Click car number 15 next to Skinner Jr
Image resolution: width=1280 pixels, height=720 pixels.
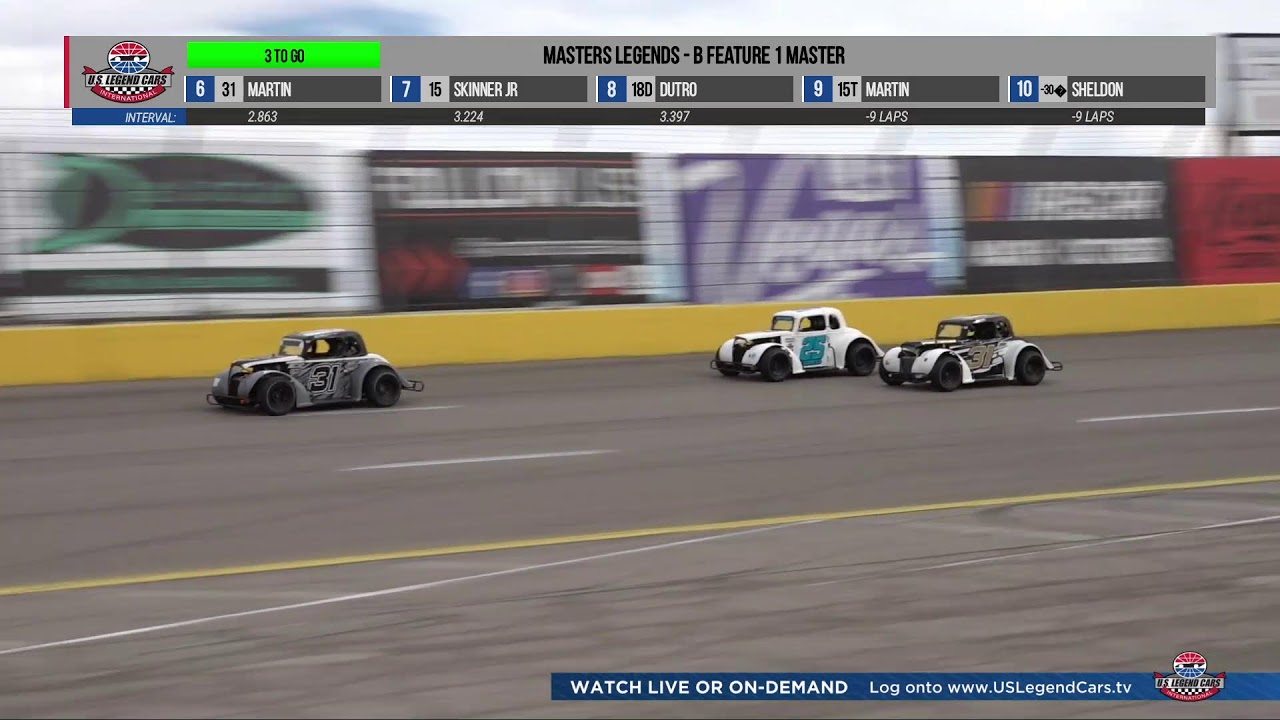tap(435, 89)
